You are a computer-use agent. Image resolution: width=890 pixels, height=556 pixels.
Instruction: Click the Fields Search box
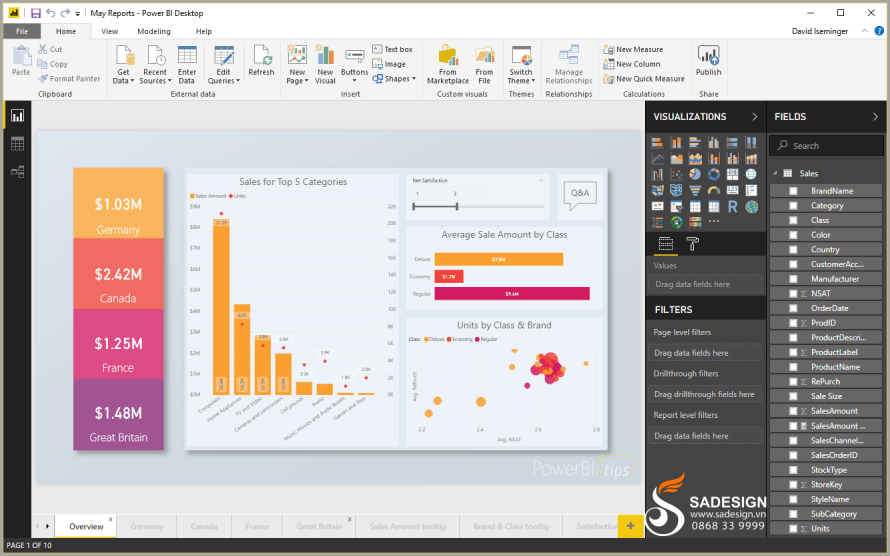pos(826,146)
